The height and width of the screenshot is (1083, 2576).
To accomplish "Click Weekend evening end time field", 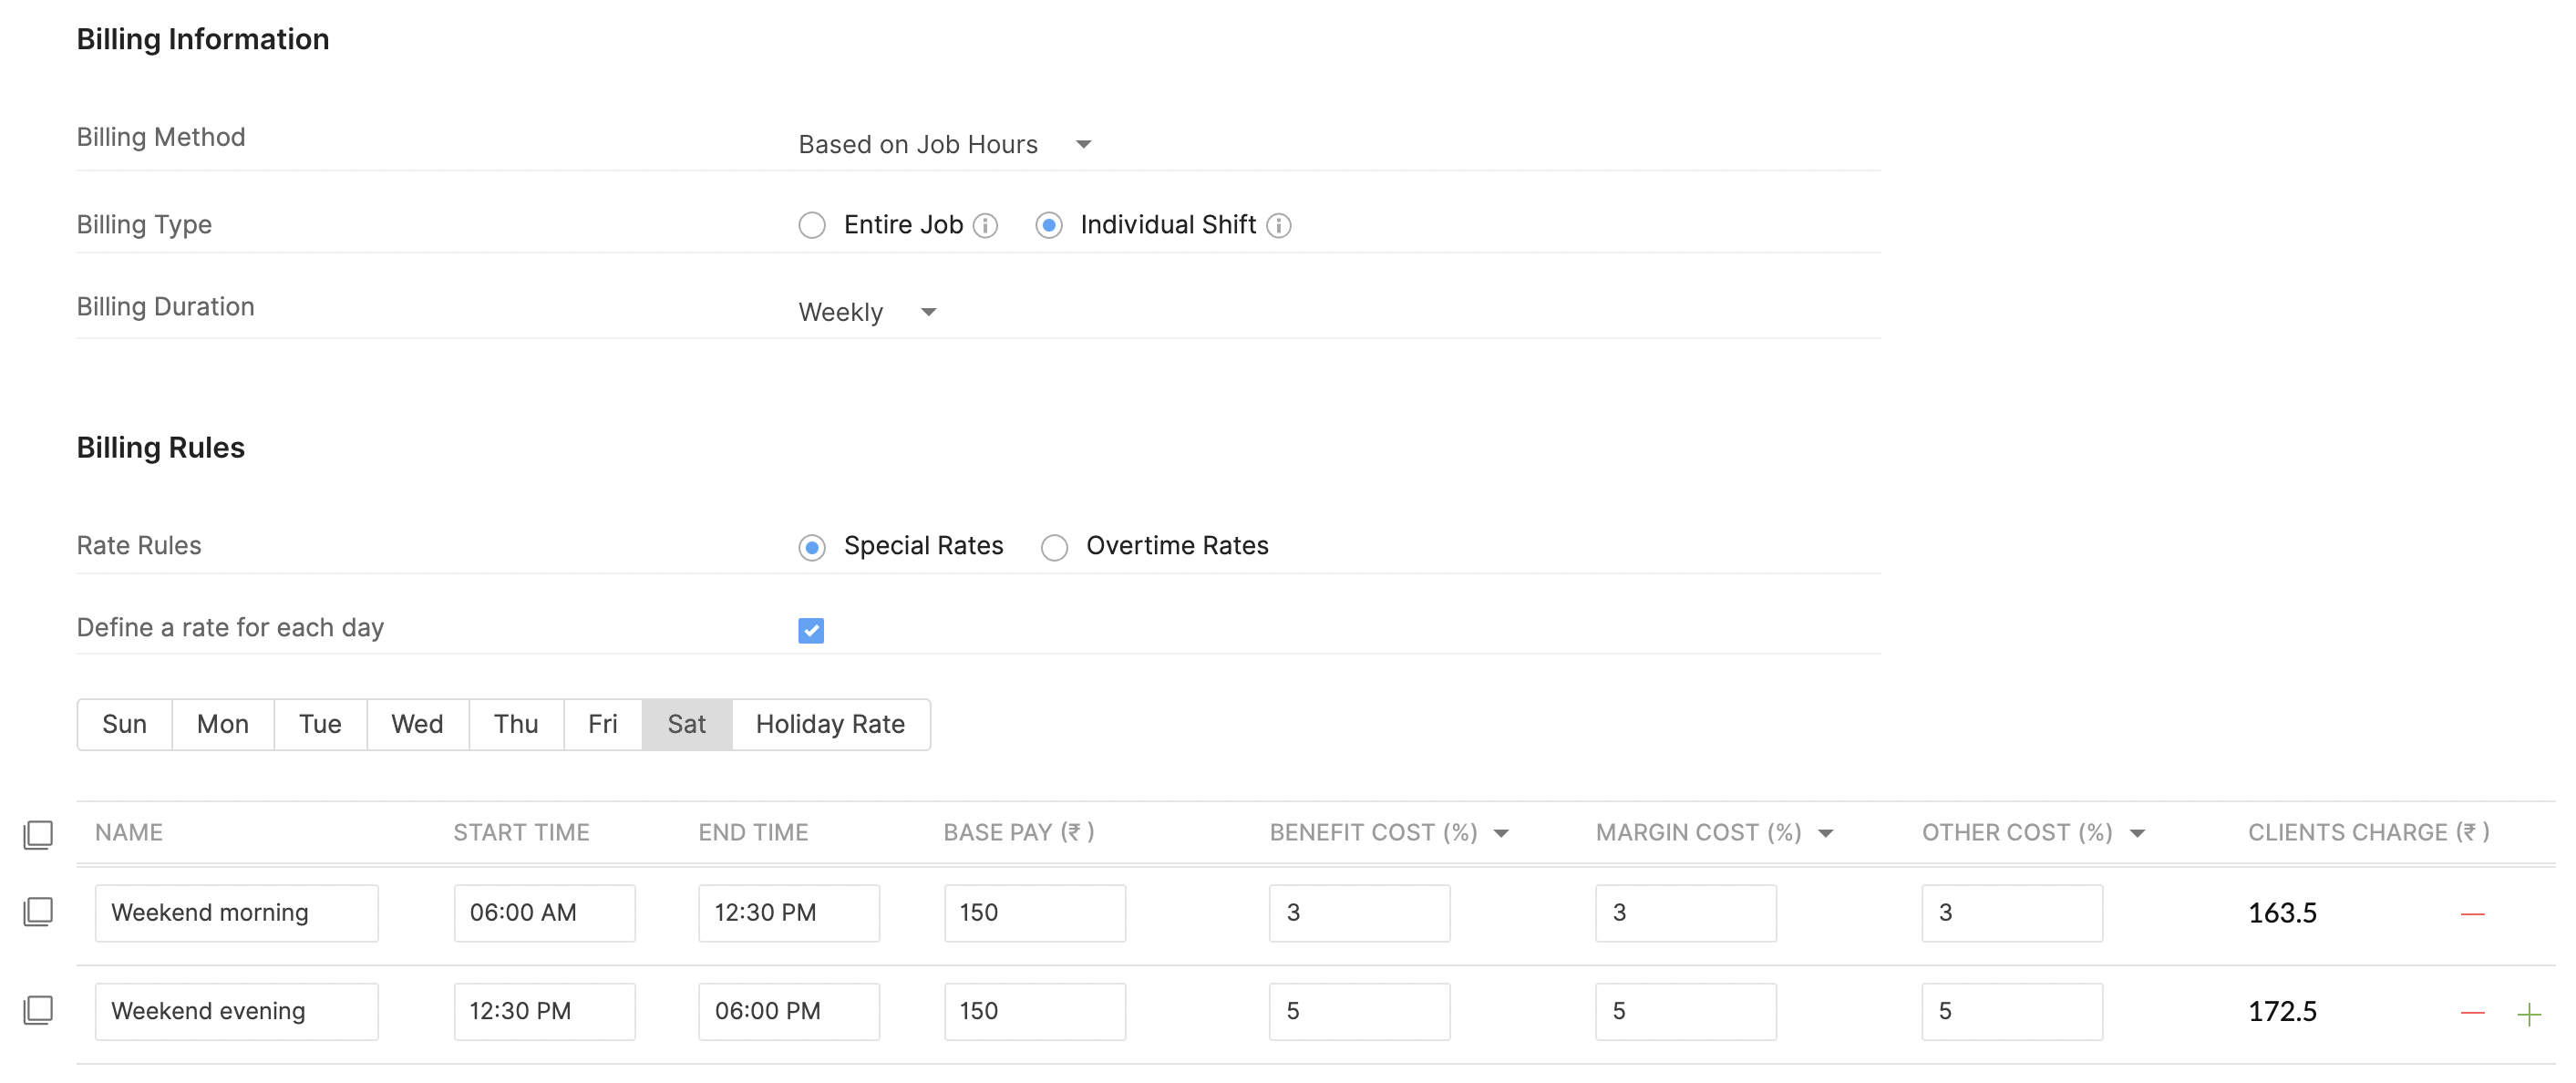I will click(x=788, y=1010).
